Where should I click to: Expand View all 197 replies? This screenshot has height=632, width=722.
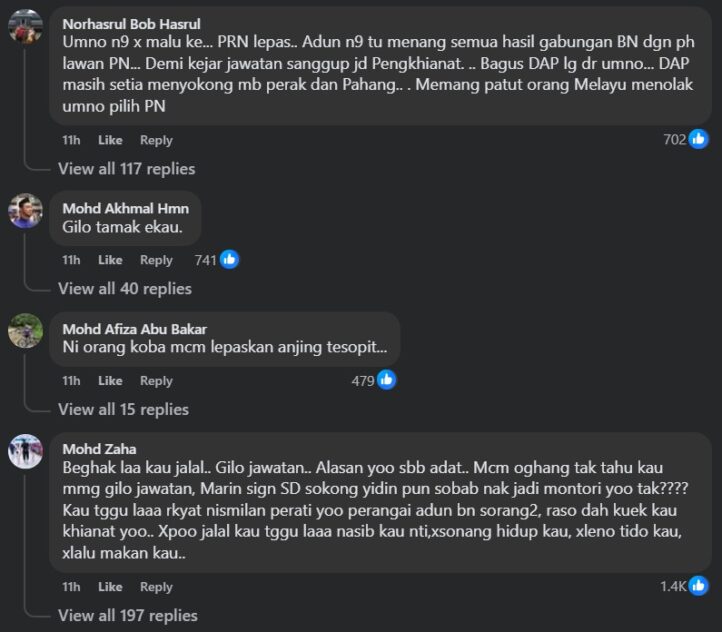pos(127,616)
